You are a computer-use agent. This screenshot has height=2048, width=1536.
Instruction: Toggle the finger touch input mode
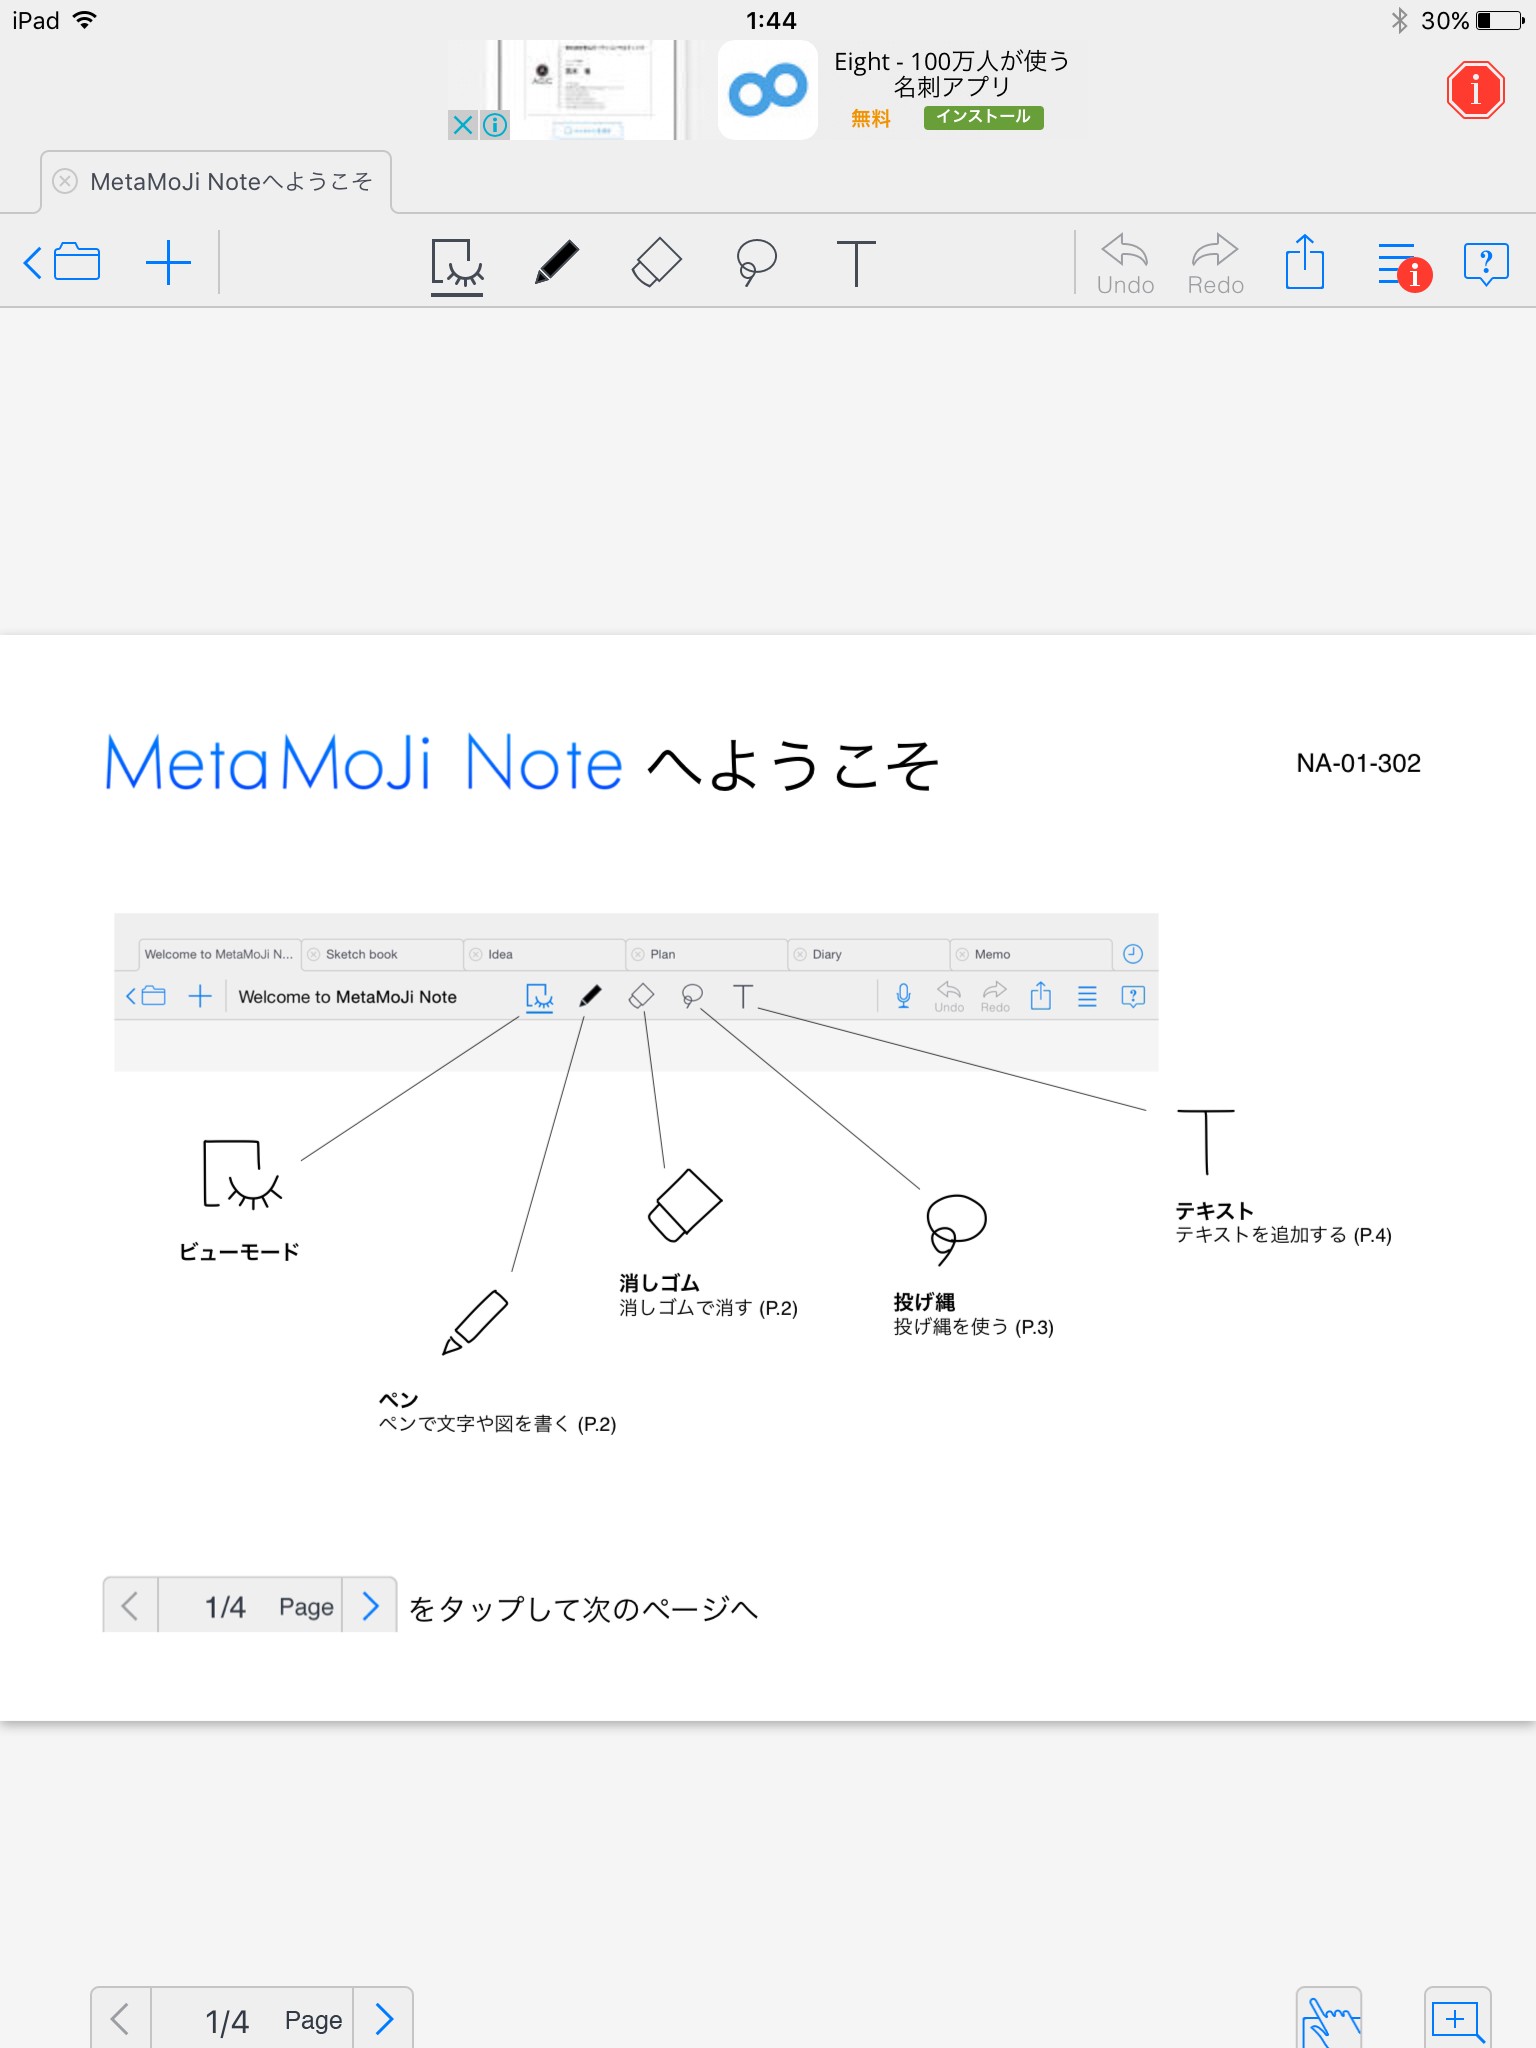[x=1329, y=2020]
